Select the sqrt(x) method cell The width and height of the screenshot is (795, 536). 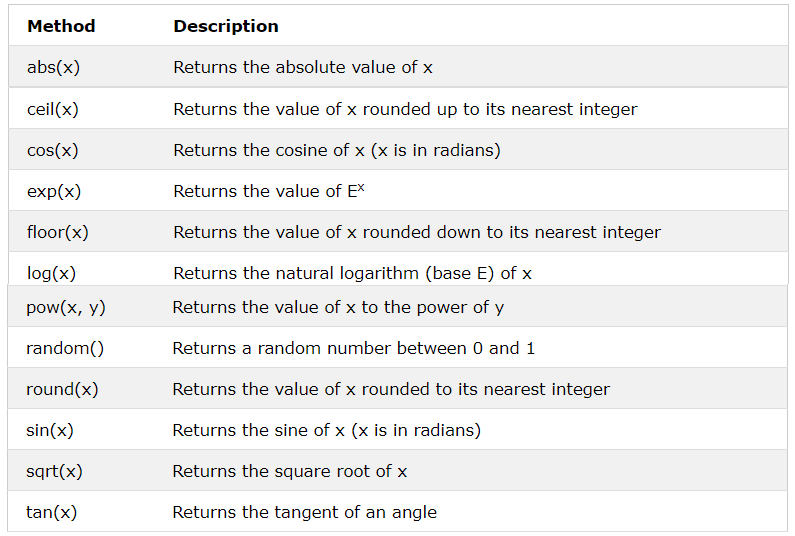click(x=55, y=471)
